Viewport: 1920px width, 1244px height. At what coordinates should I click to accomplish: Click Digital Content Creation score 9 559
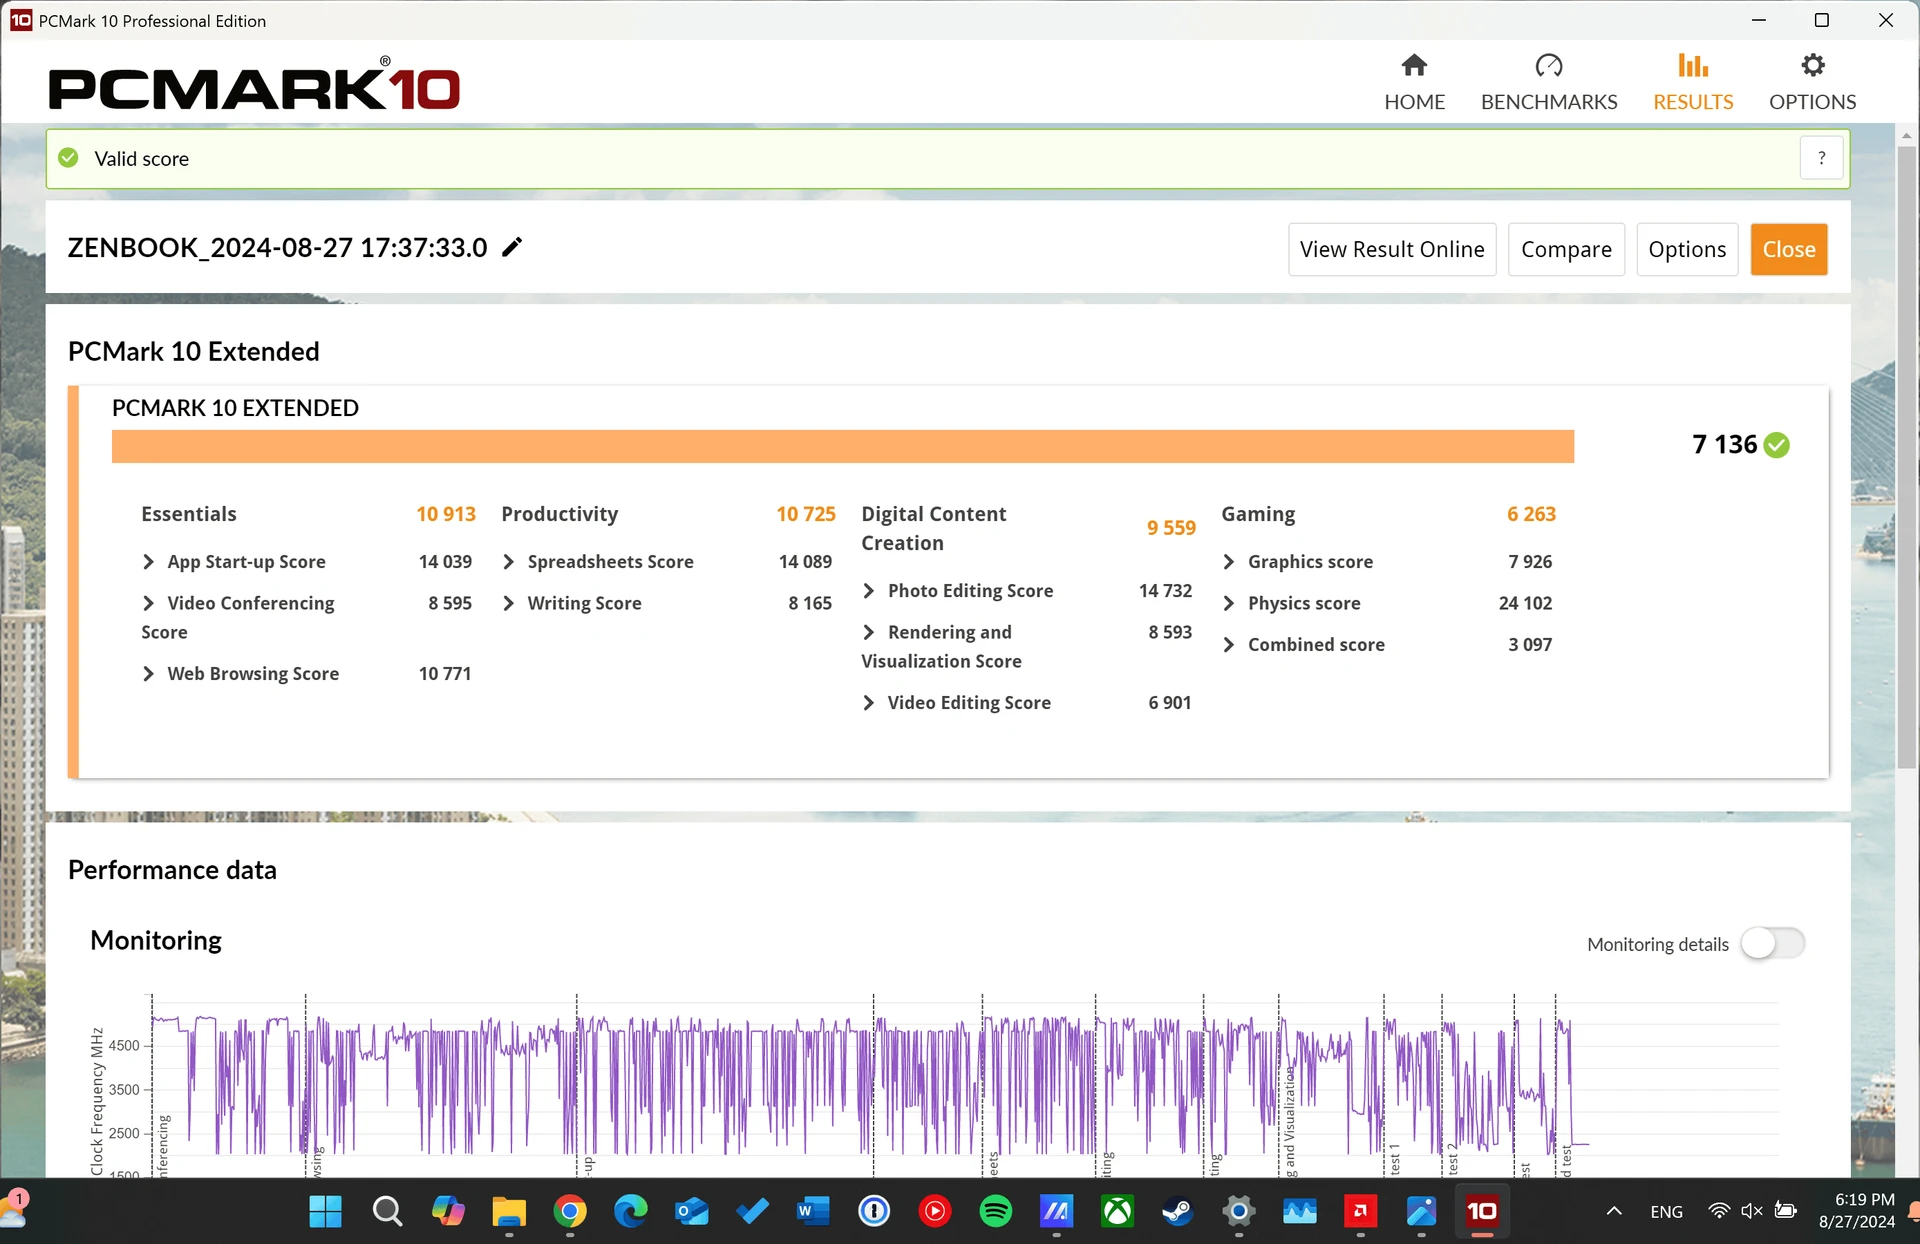(x=1171, y=528)
